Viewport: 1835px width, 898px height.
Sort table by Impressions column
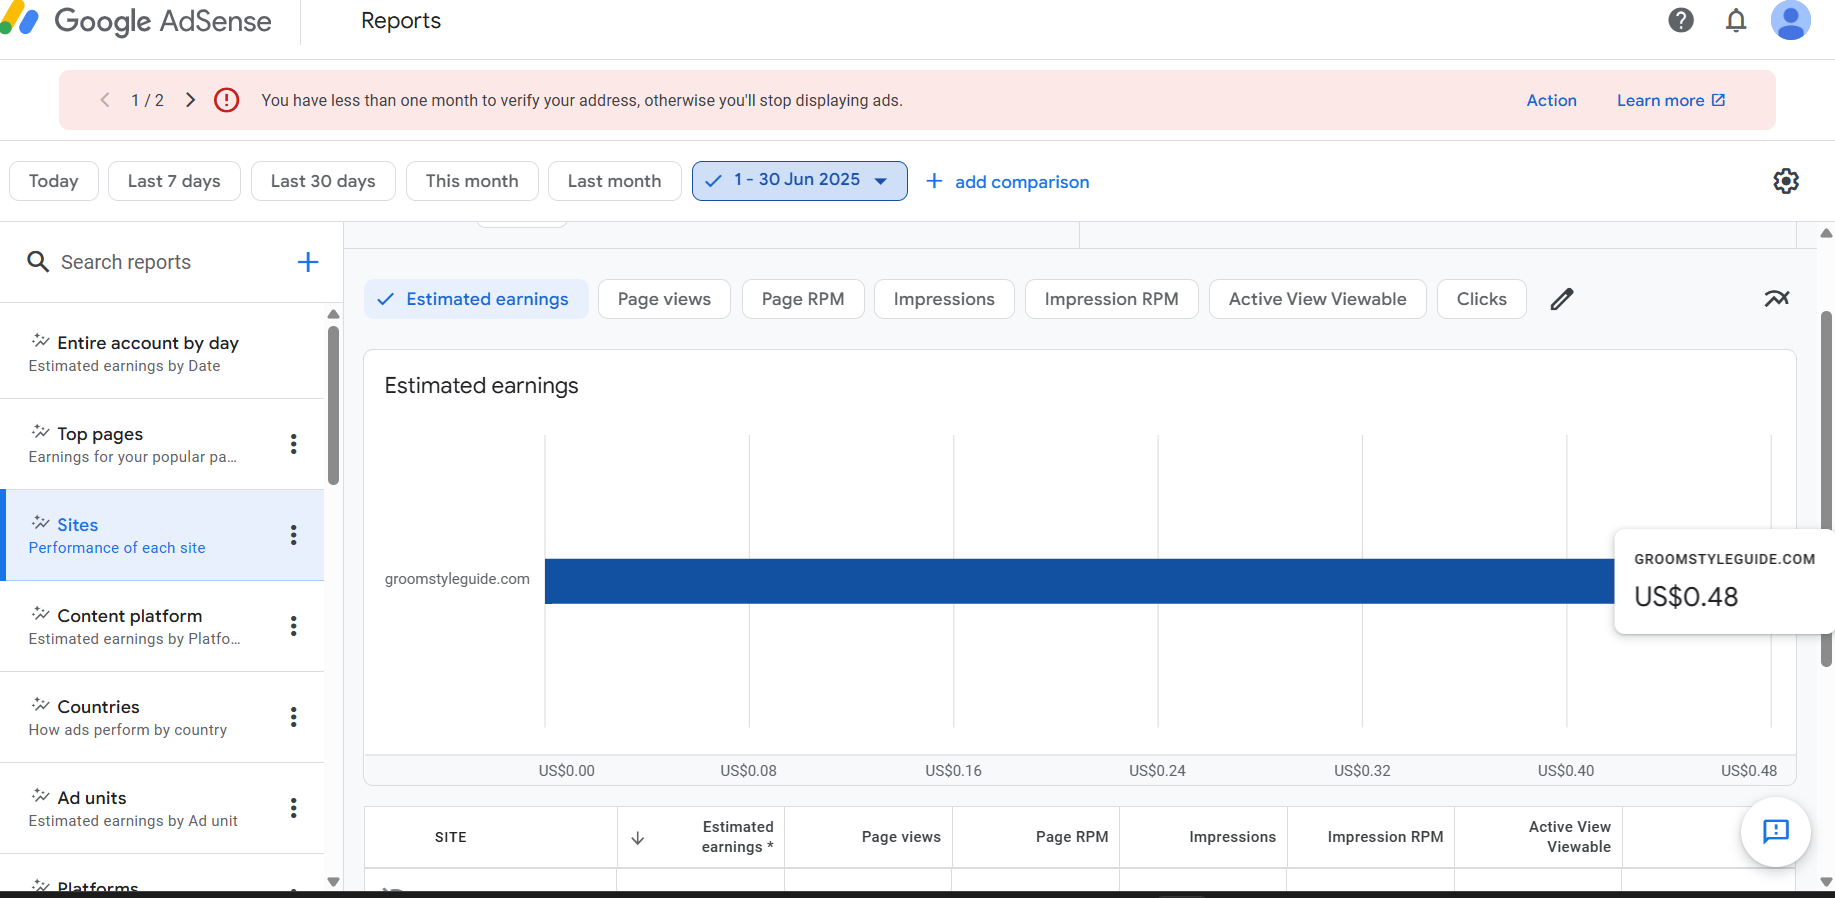click(x=1232, y=837)
